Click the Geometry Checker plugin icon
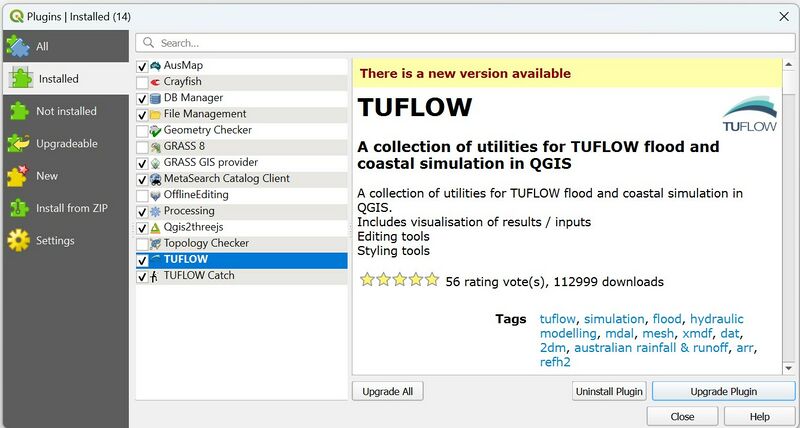This screenshot has height=428, width=800. click(156, 130)
